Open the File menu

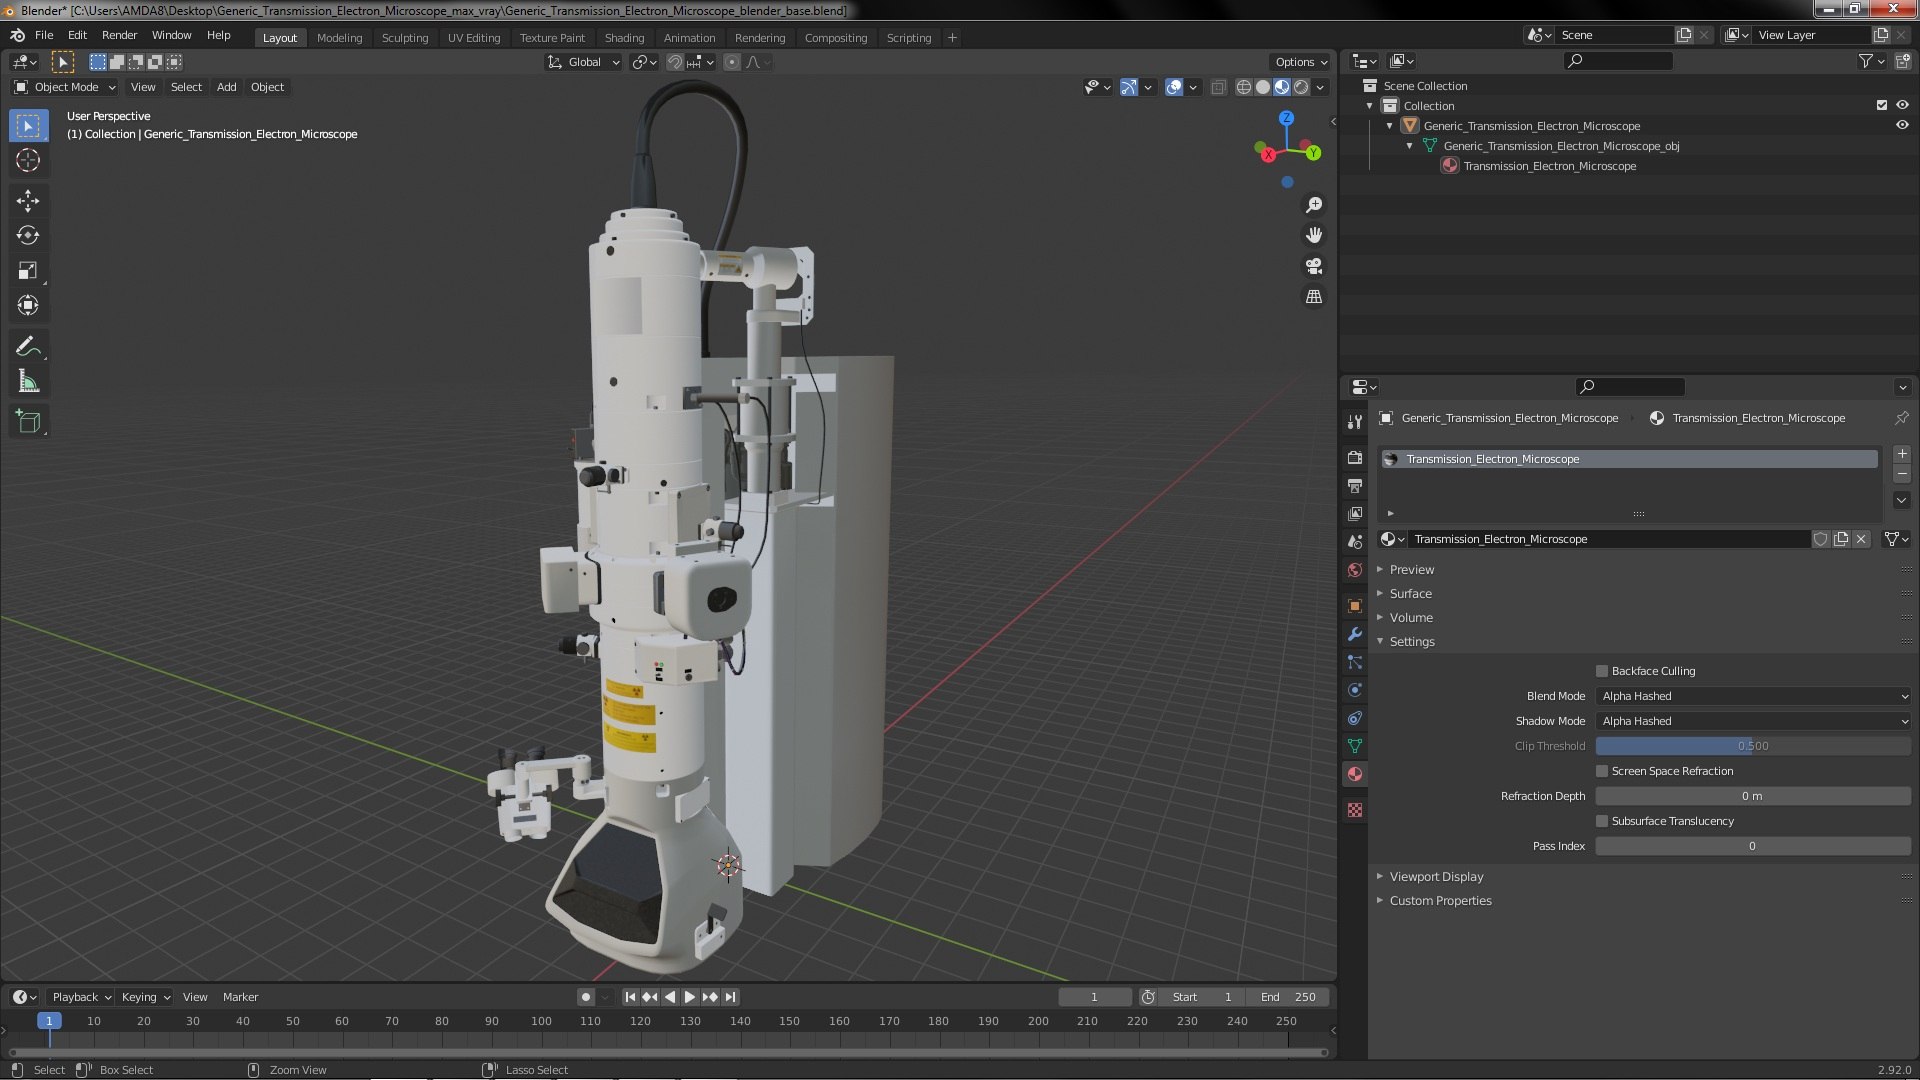point(44,35)
